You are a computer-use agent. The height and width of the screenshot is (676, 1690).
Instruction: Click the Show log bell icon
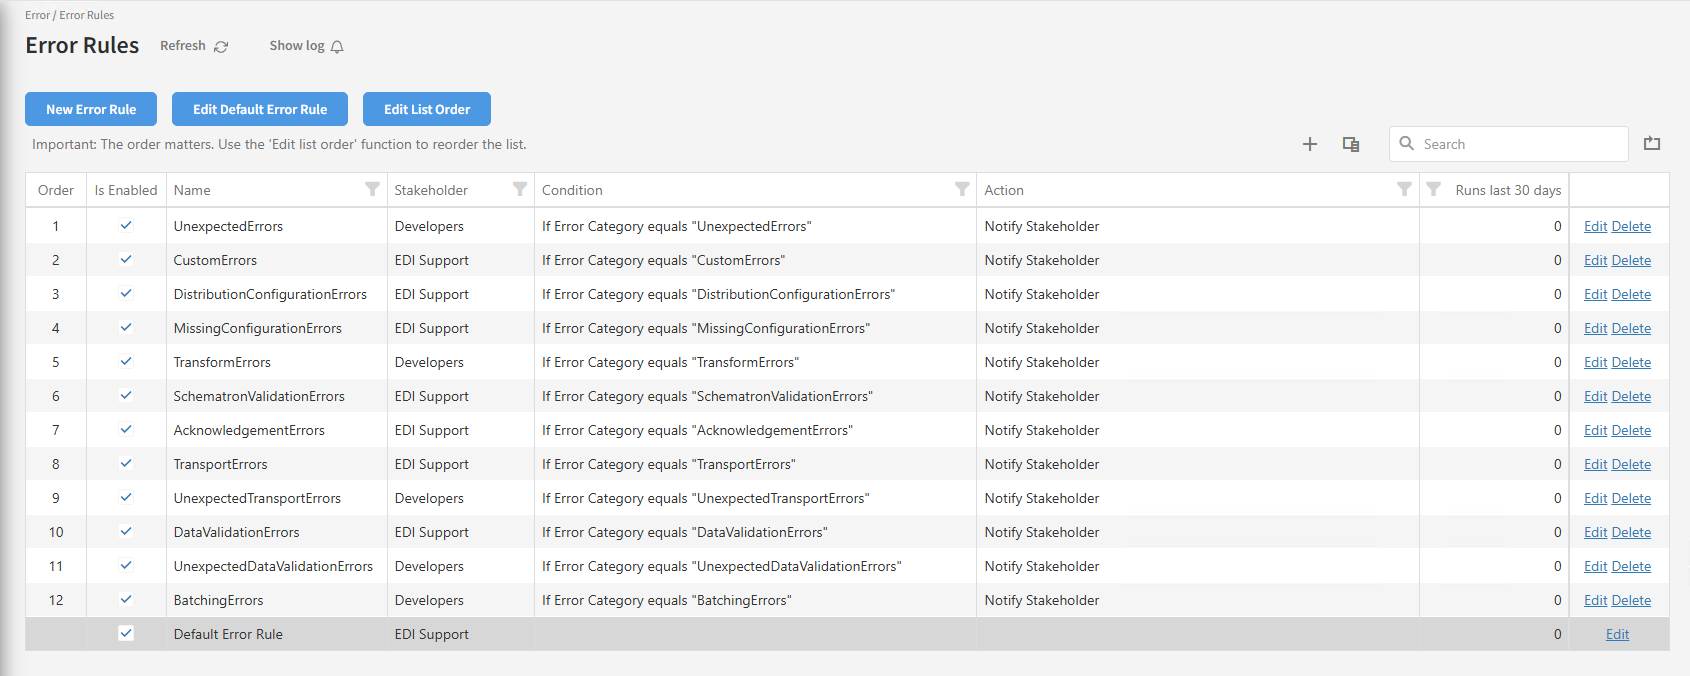(337, 47)
